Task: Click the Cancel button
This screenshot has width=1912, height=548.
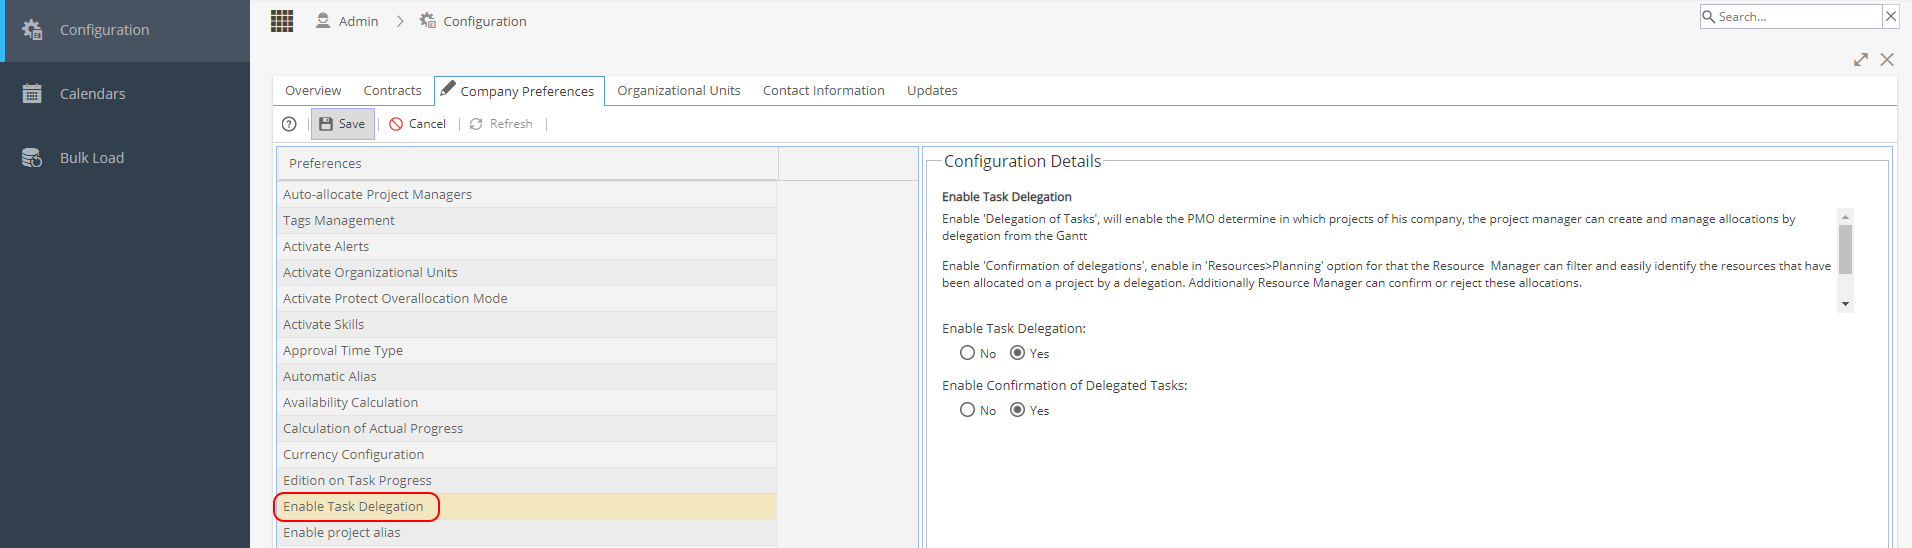Action: 418,124
